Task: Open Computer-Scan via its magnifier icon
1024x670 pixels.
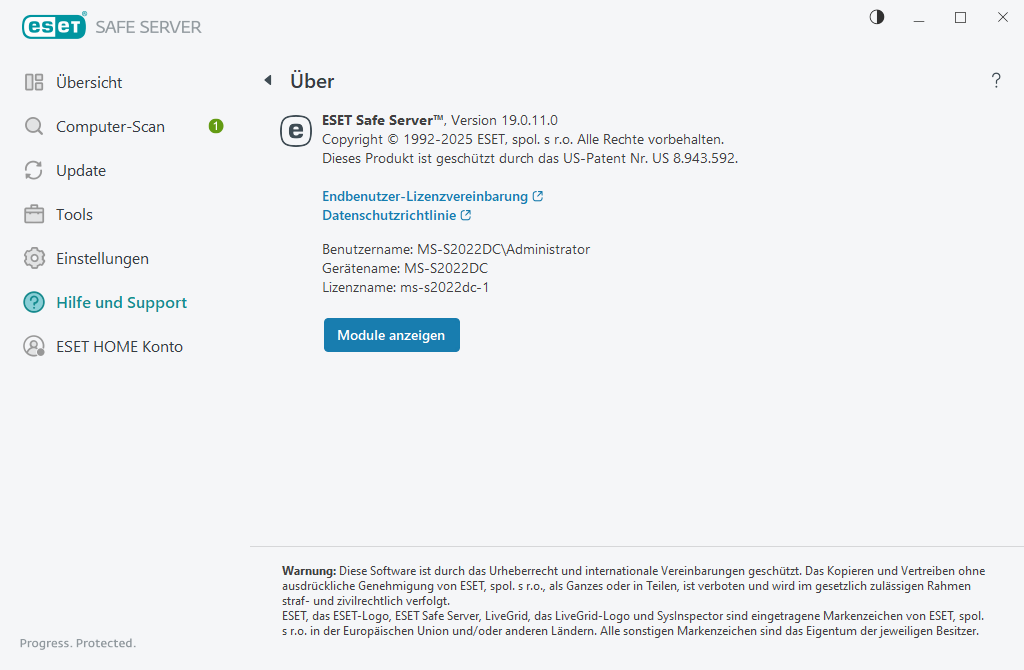Action: (33, 126)
